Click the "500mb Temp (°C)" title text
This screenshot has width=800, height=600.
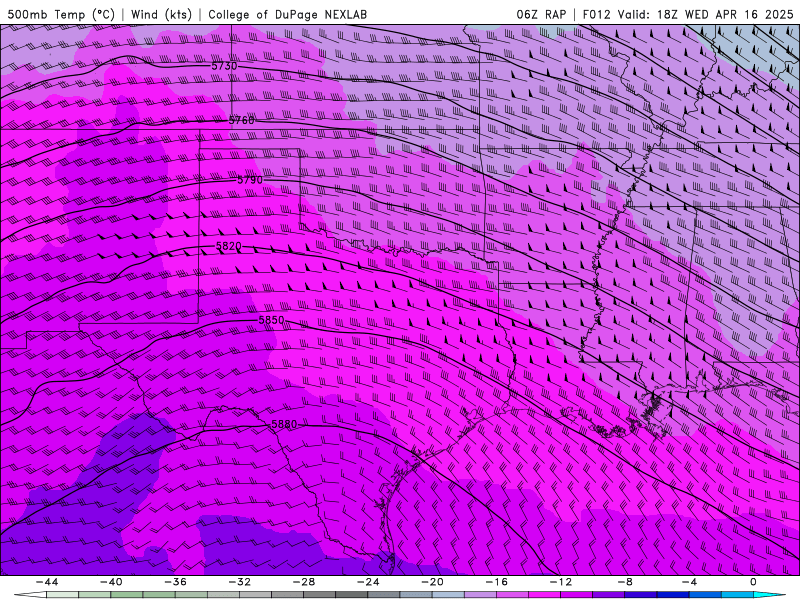coord(61,14)
